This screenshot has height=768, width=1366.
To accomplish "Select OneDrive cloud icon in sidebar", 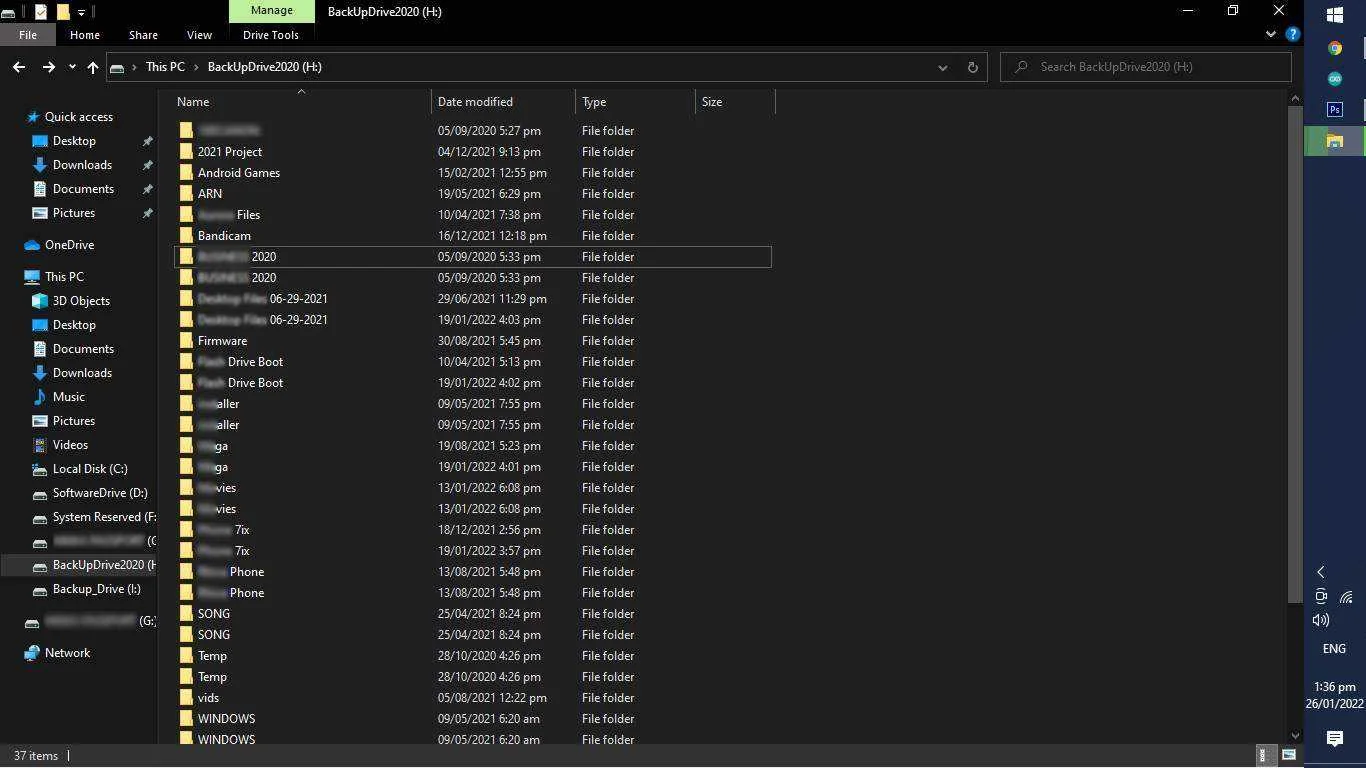I will coord(32,245).
